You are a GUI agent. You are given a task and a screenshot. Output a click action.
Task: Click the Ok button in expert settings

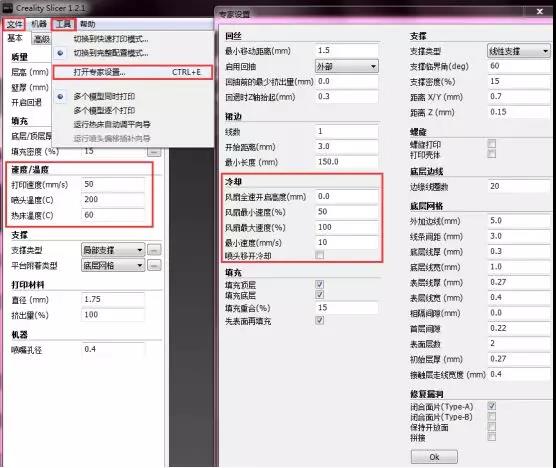click(434, 457)
